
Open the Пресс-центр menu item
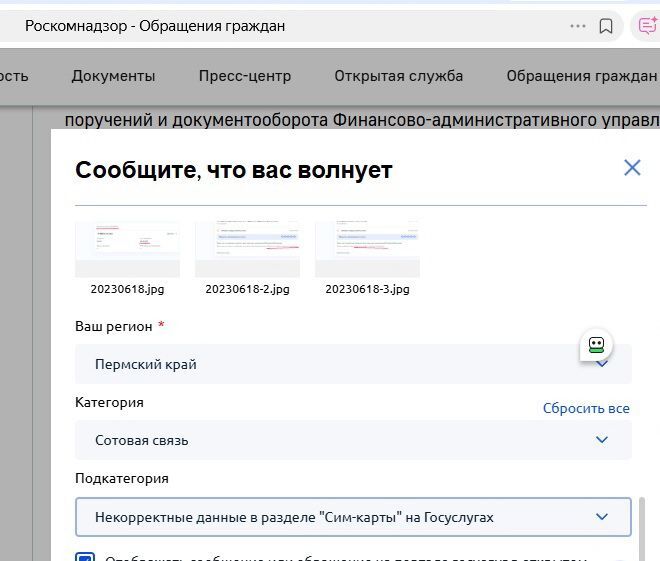245,76
